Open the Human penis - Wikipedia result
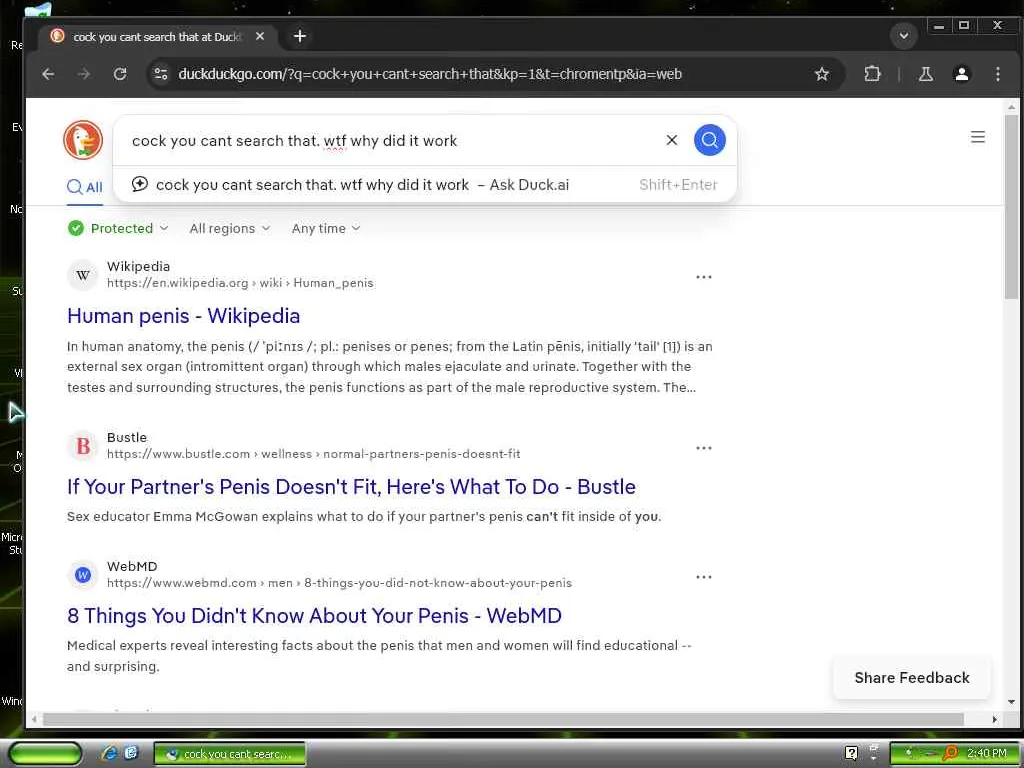 coord(184,315)
